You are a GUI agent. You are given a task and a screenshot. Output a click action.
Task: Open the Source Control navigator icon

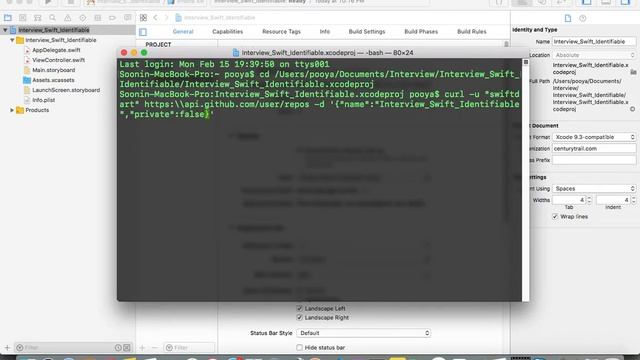23,18
